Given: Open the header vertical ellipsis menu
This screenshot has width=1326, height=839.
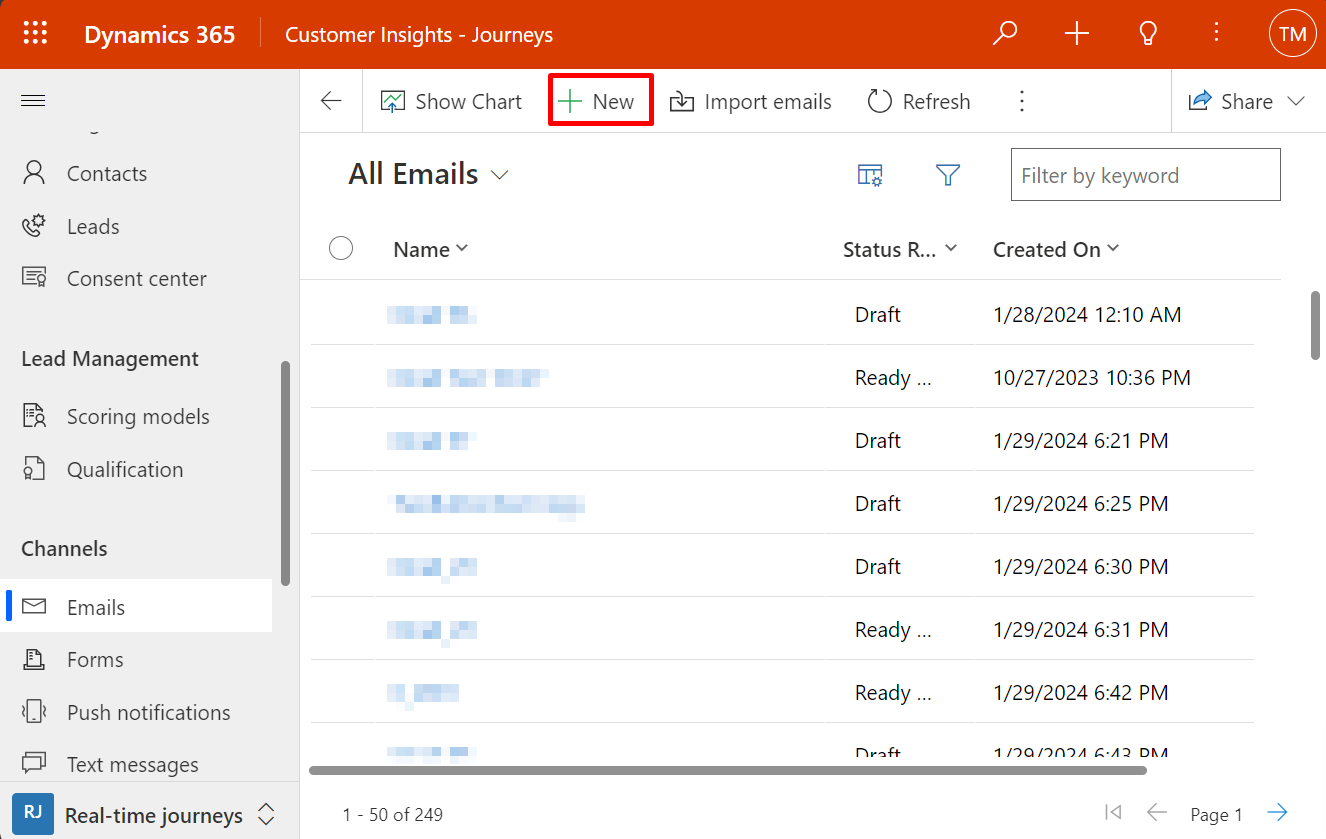Looking at the screenshot, I should [x=1216, y=33].
